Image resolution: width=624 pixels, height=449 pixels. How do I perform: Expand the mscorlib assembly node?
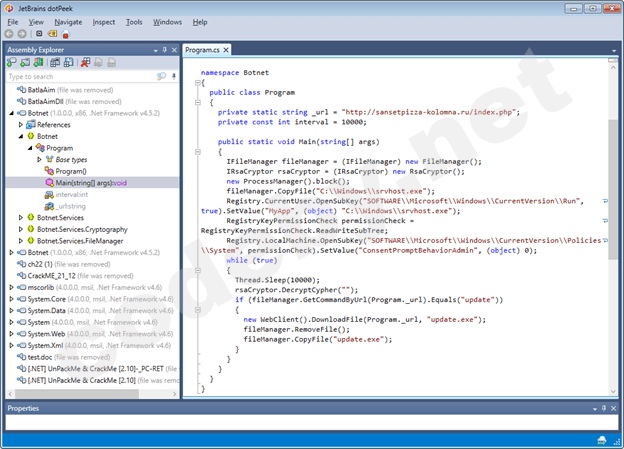(11, 287)
